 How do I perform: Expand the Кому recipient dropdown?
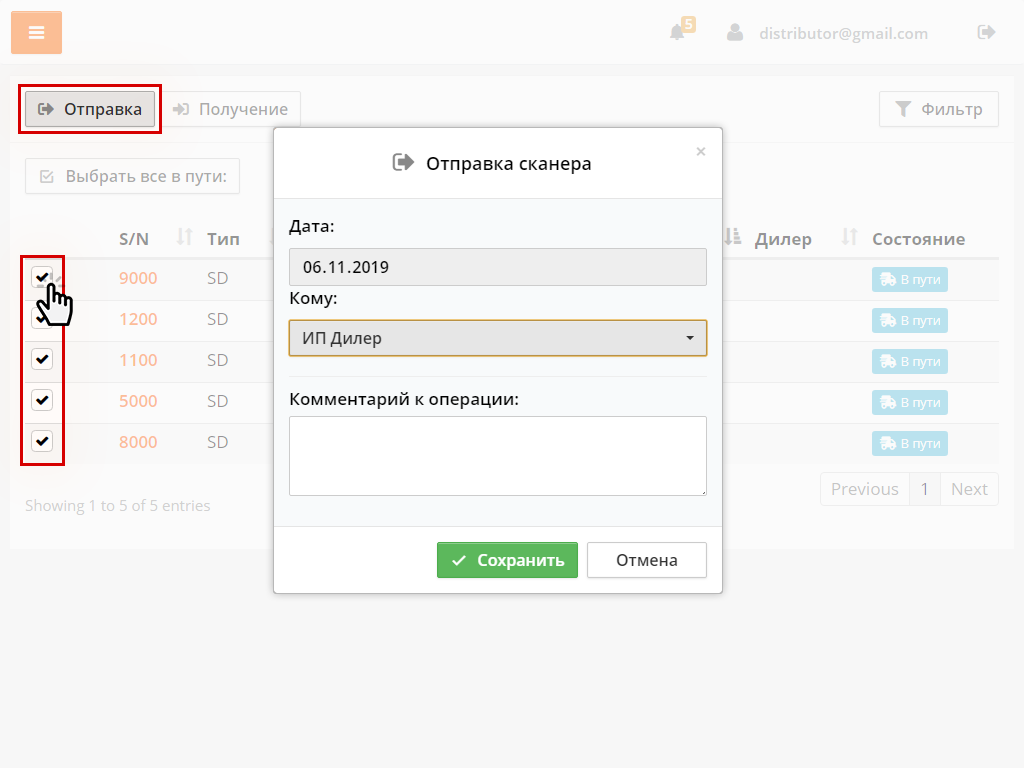pos(497,338)
